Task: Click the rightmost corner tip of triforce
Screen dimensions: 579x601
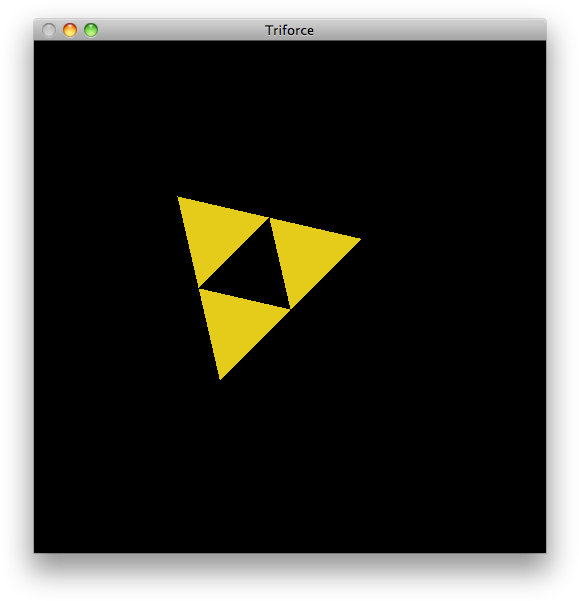Action: [x=360, y=240]
